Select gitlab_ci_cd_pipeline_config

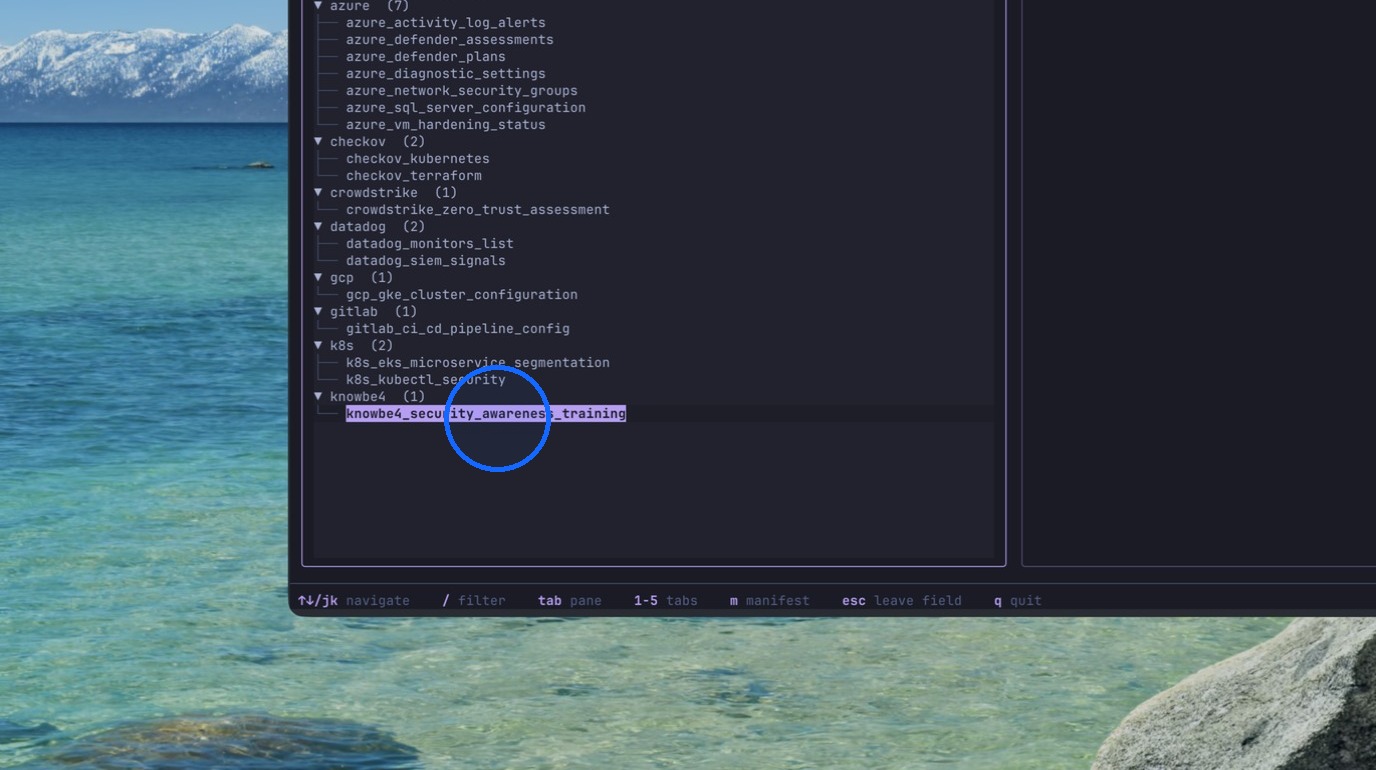[458, 329]
